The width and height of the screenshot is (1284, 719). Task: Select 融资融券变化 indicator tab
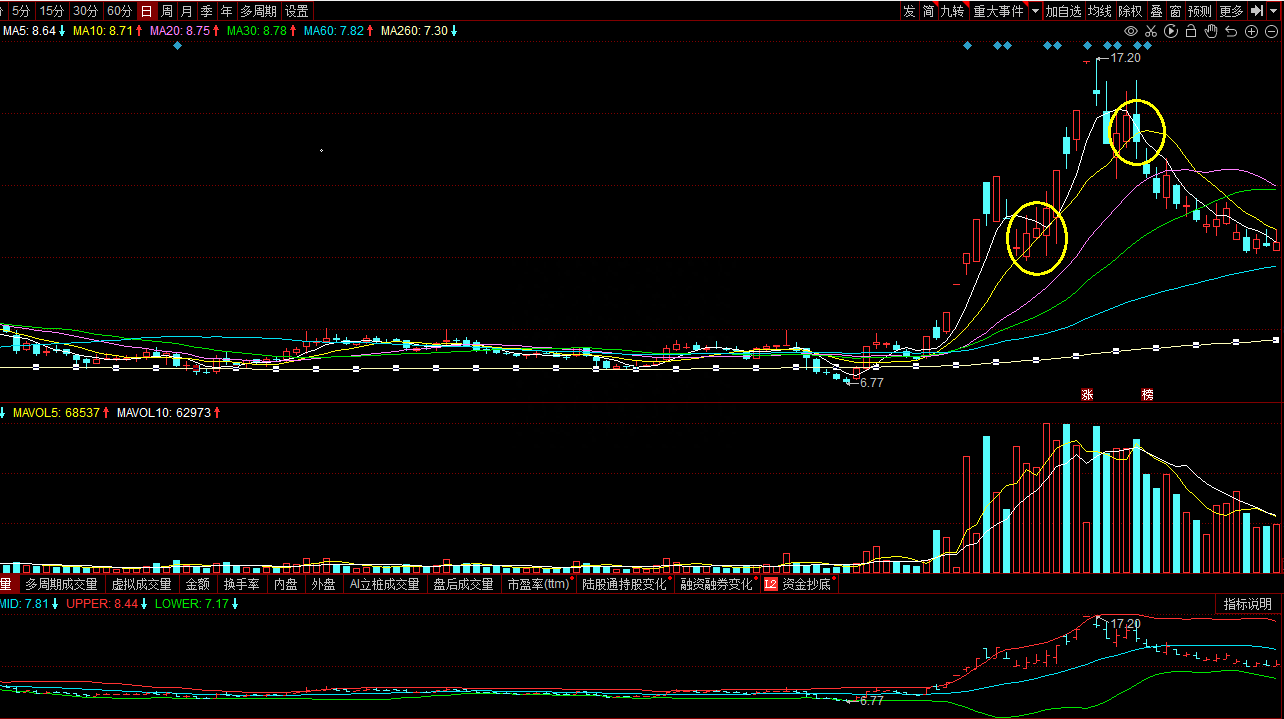point(716,584)
